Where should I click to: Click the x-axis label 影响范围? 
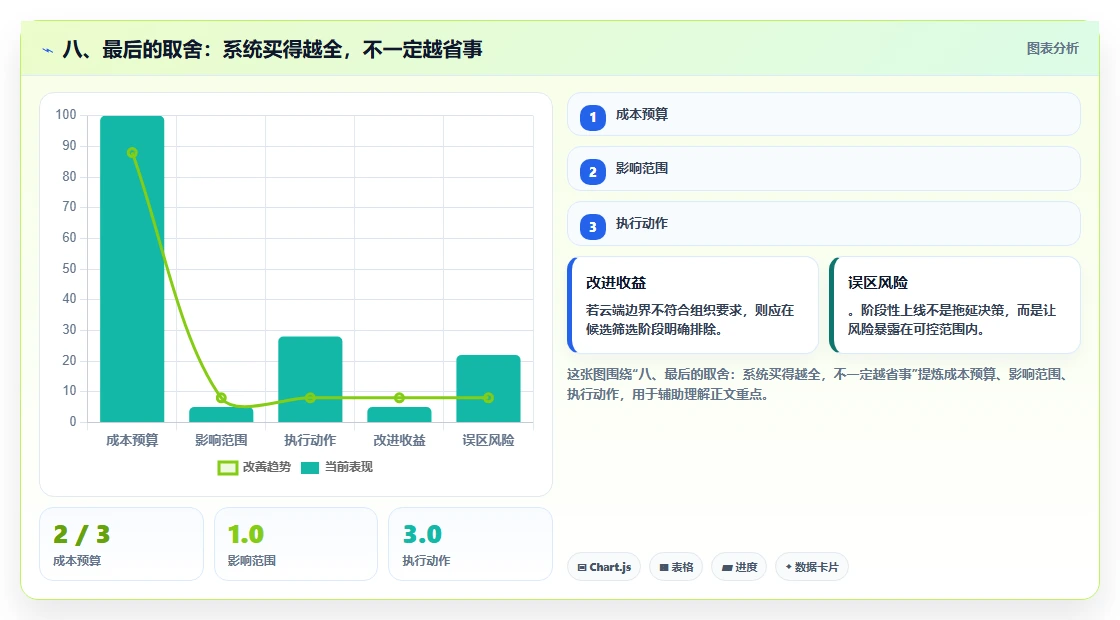[221, 440]
